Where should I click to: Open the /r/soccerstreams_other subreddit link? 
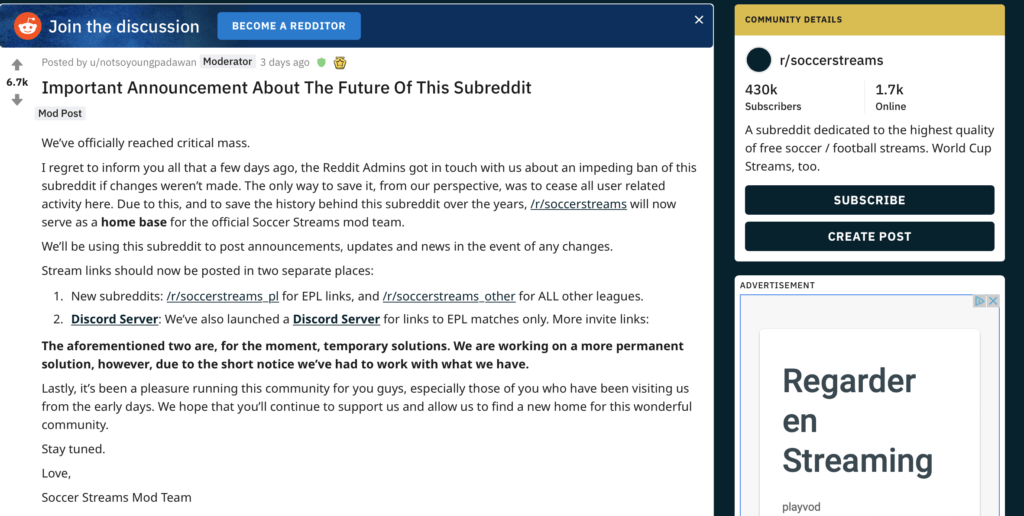(x=449, y=296)
